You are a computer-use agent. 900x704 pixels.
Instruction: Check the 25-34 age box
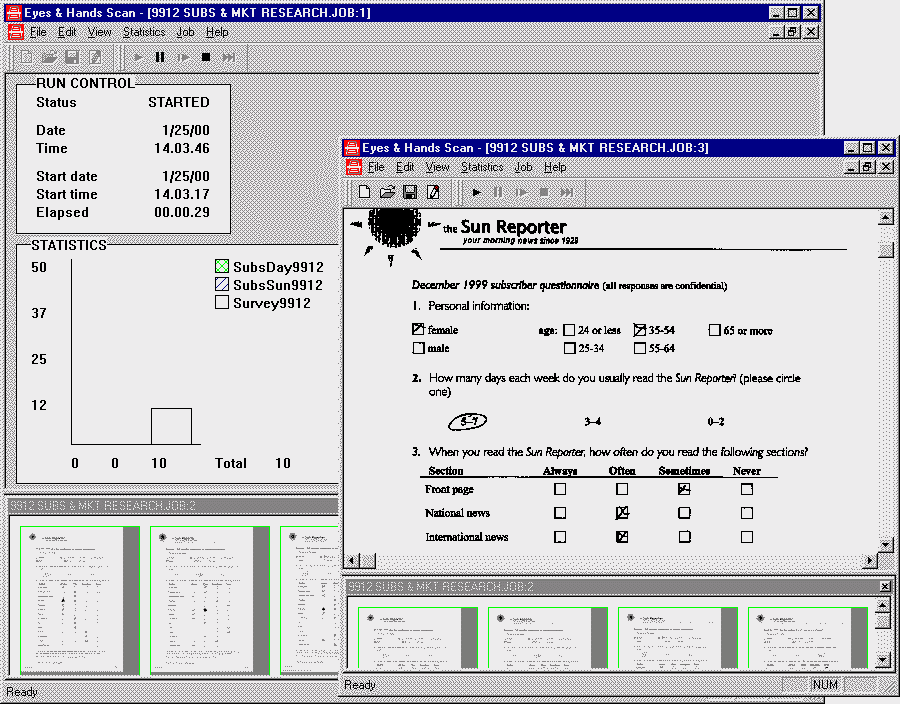569,348
